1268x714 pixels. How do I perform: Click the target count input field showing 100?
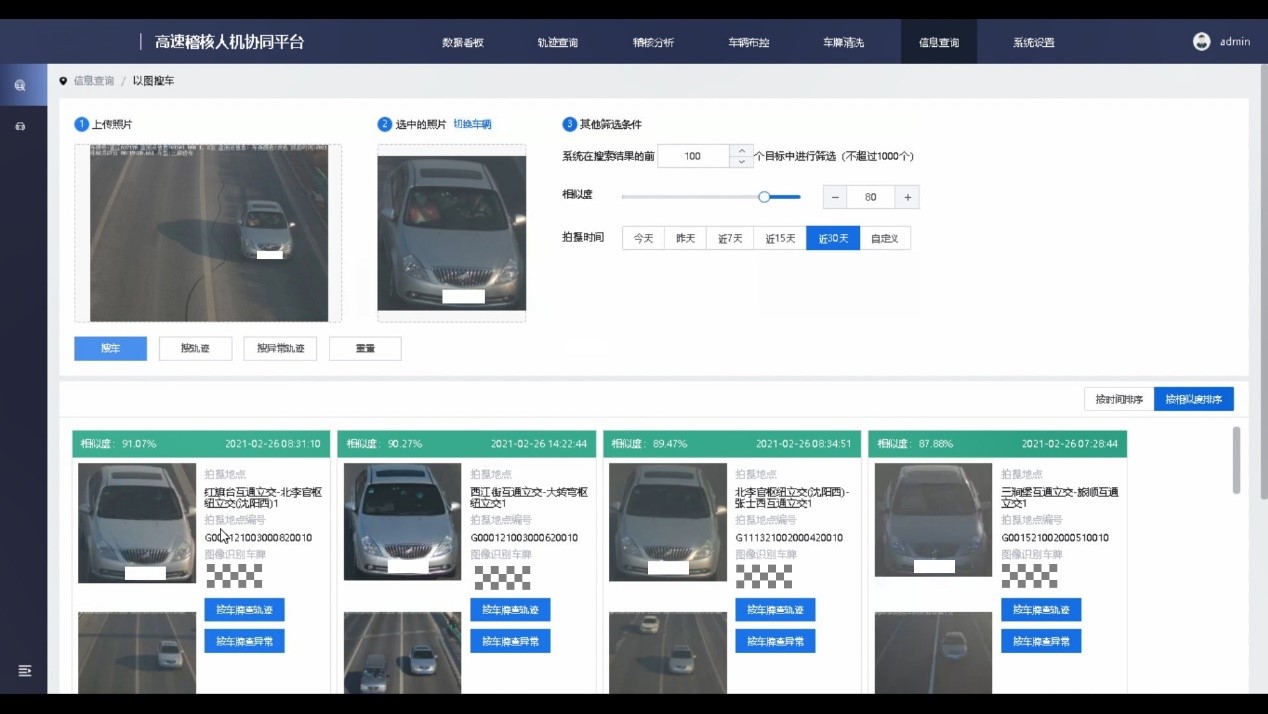click(x=693, y=156)
